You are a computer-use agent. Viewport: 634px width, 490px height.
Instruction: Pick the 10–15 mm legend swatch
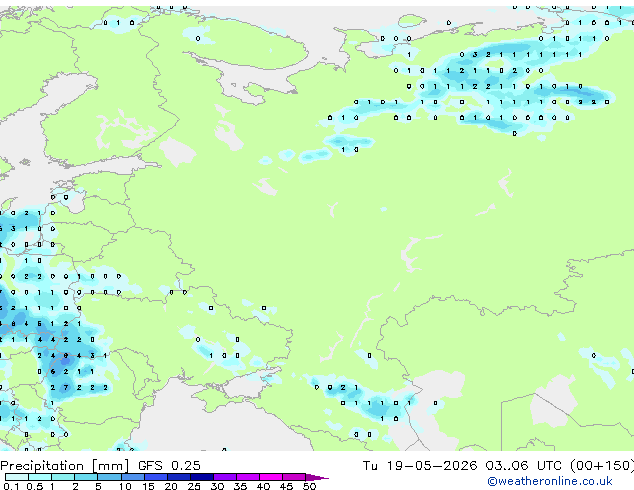pyautogui.click(x=132, y=477)
